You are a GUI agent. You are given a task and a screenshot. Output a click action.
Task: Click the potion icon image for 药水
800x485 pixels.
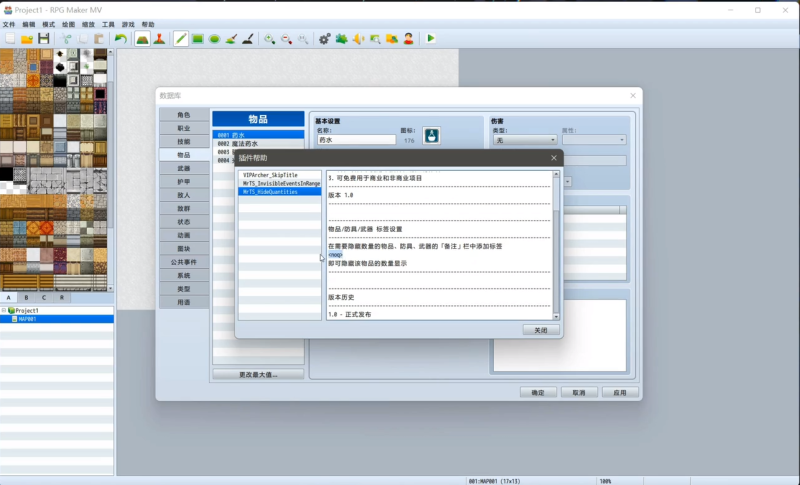pyautogui.click(x=432, y=136)
